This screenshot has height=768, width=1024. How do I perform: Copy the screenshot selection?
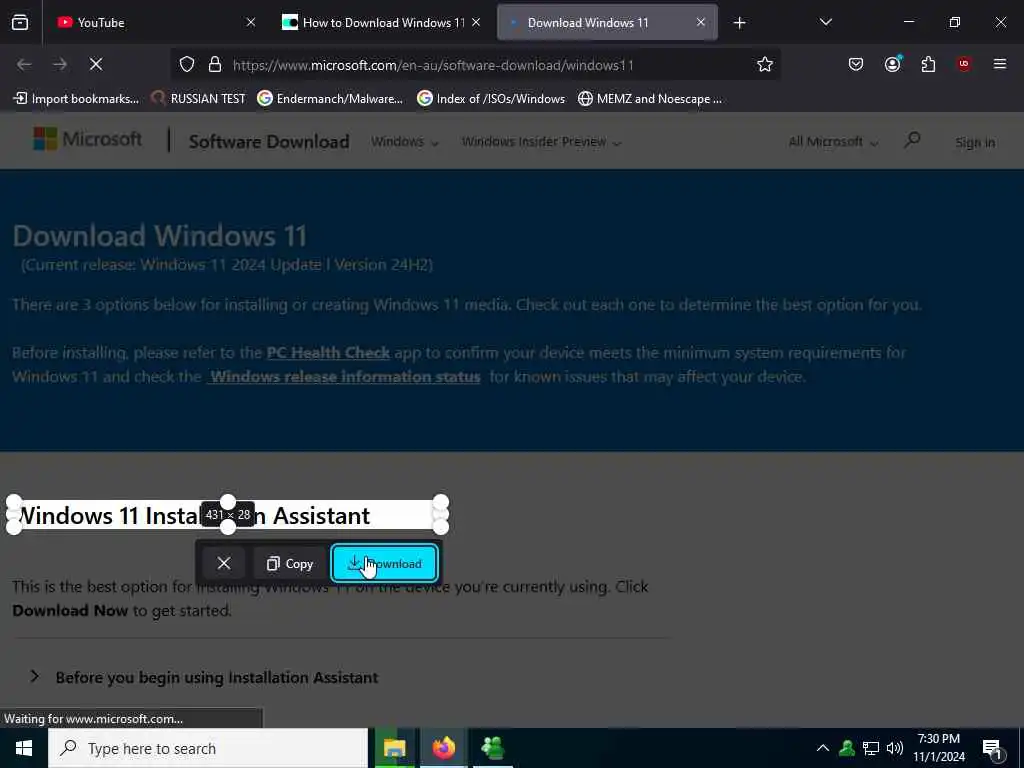290,564
